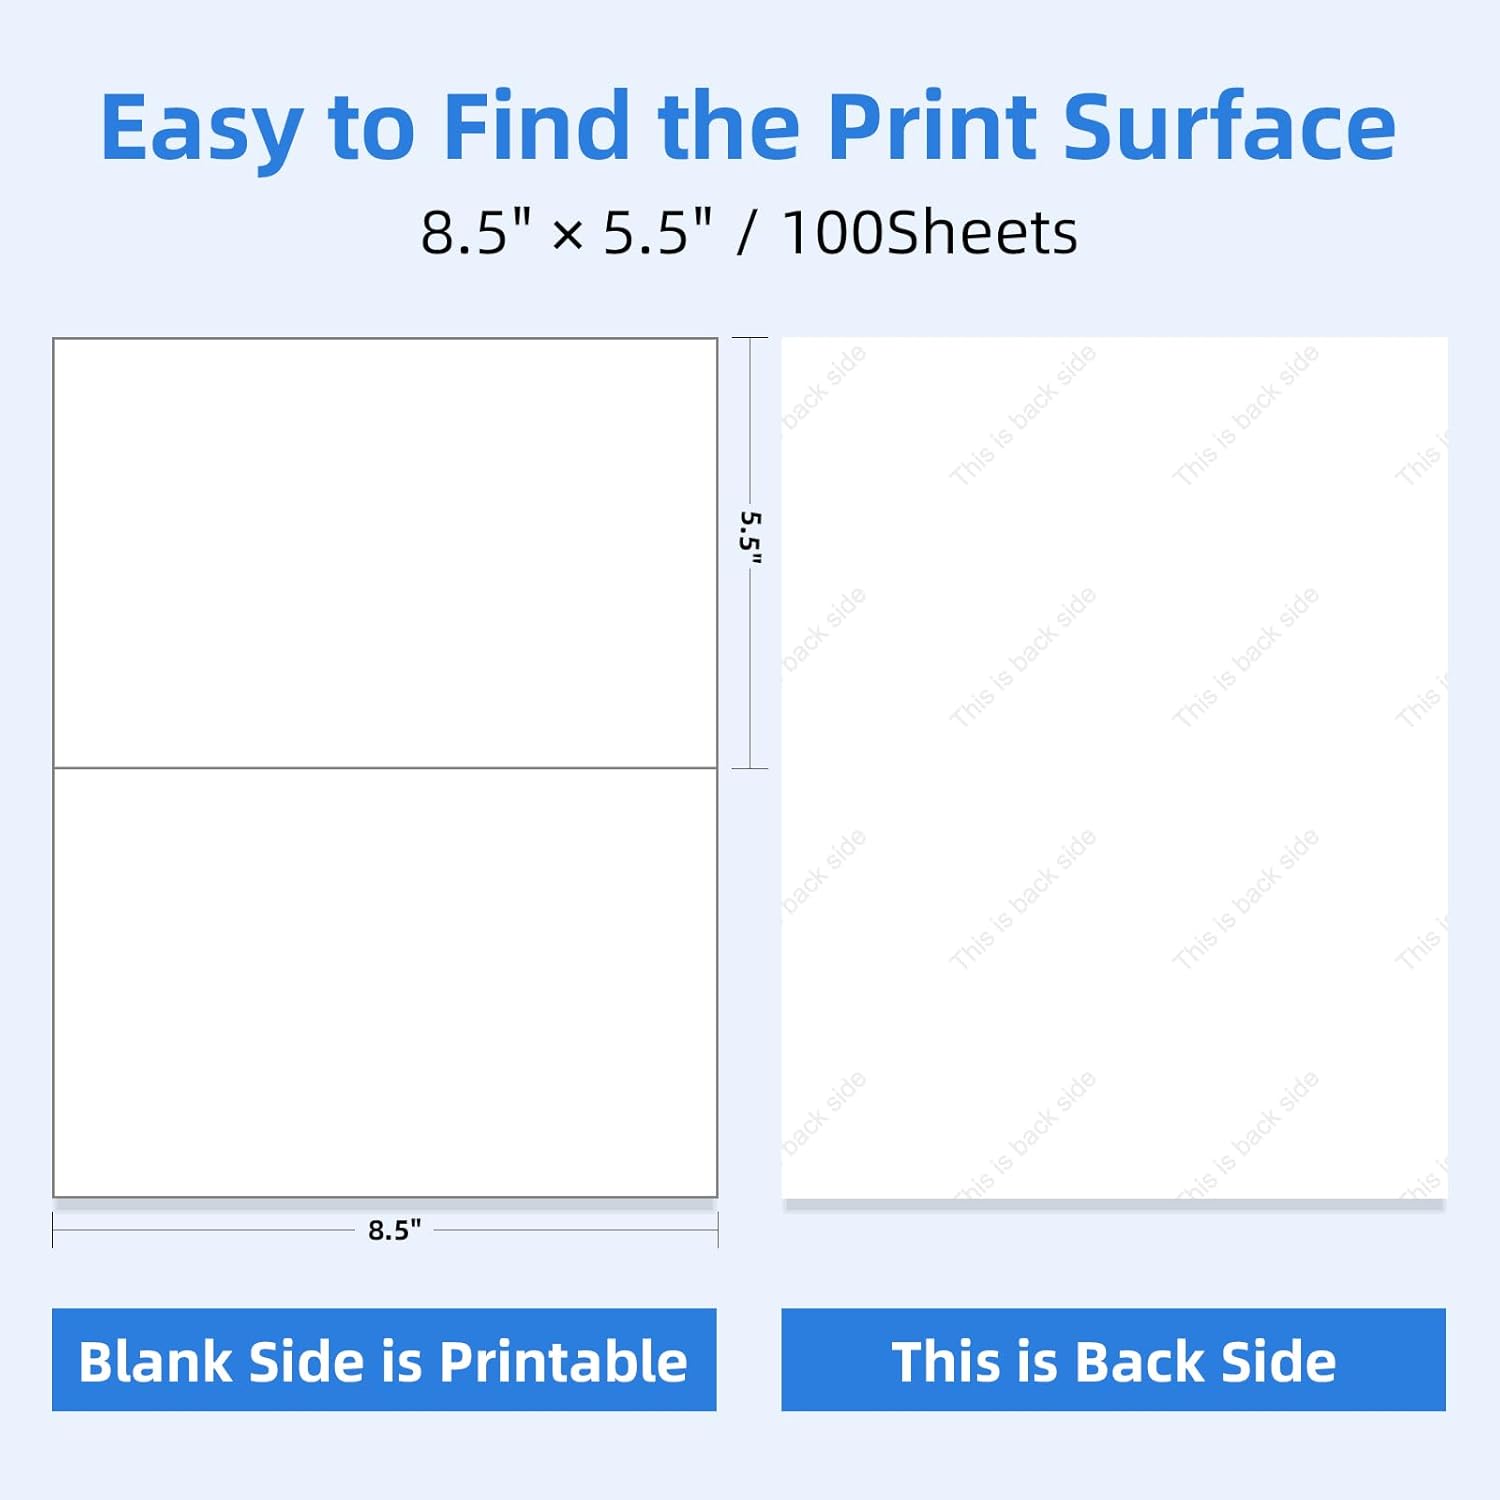The image size is (1500, 1500).
Task: Click the word "Blank" in the left banner
Action: (156, 1362)
